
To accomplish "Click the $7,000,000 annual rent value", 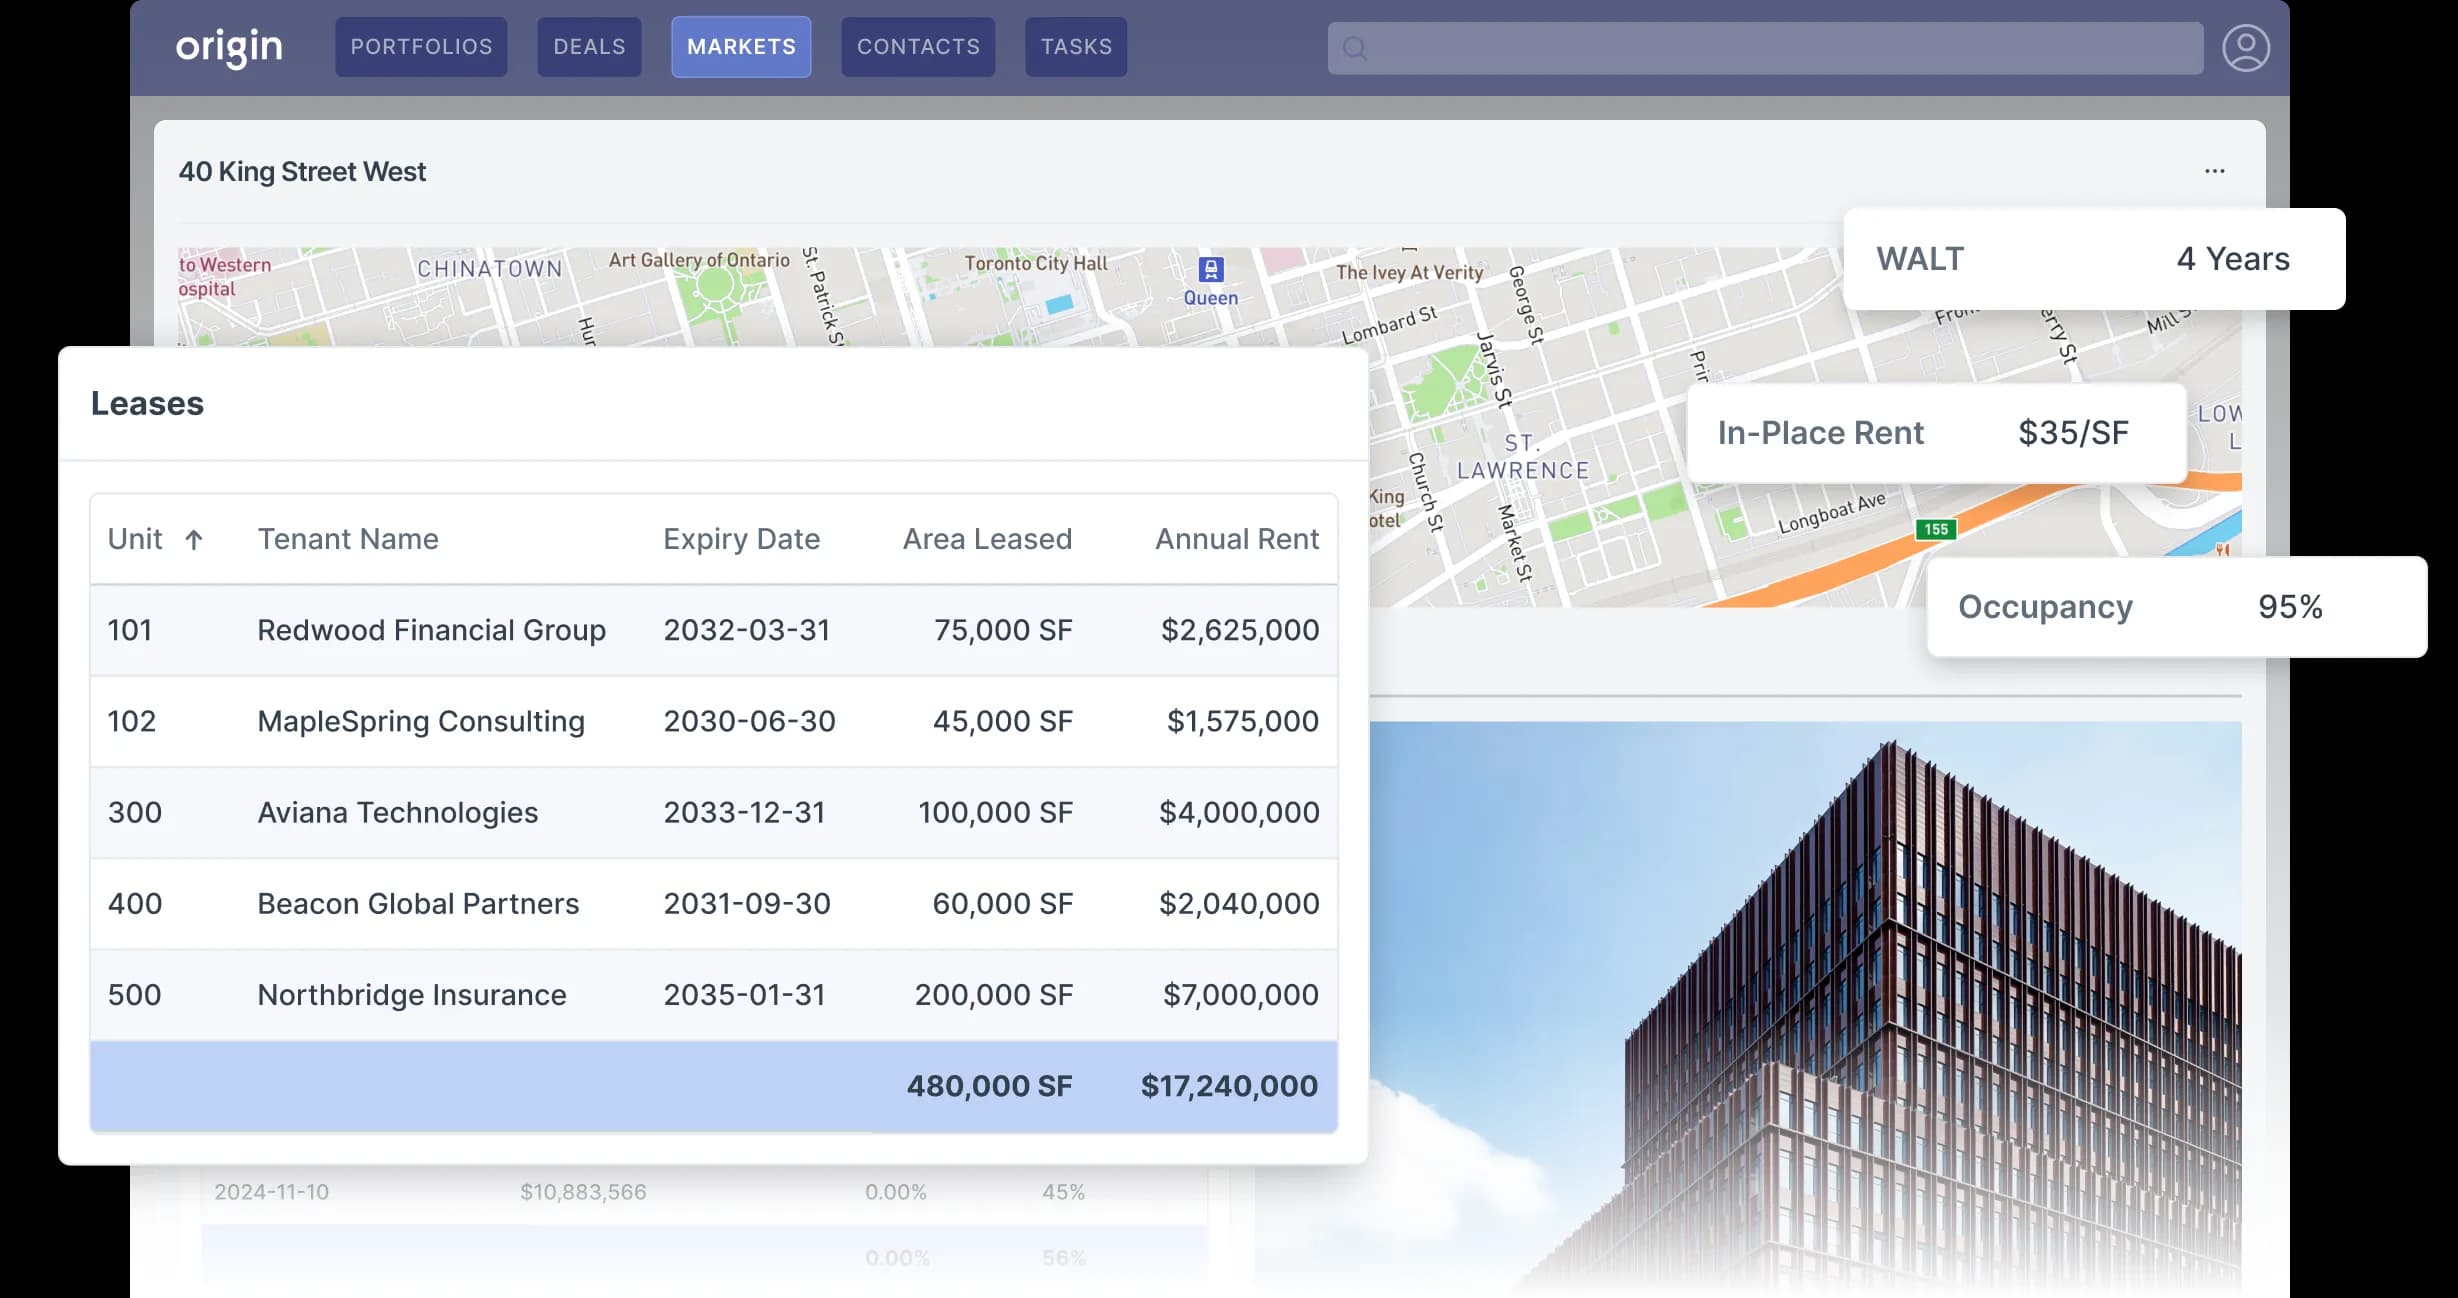I will coord(1241,994).
